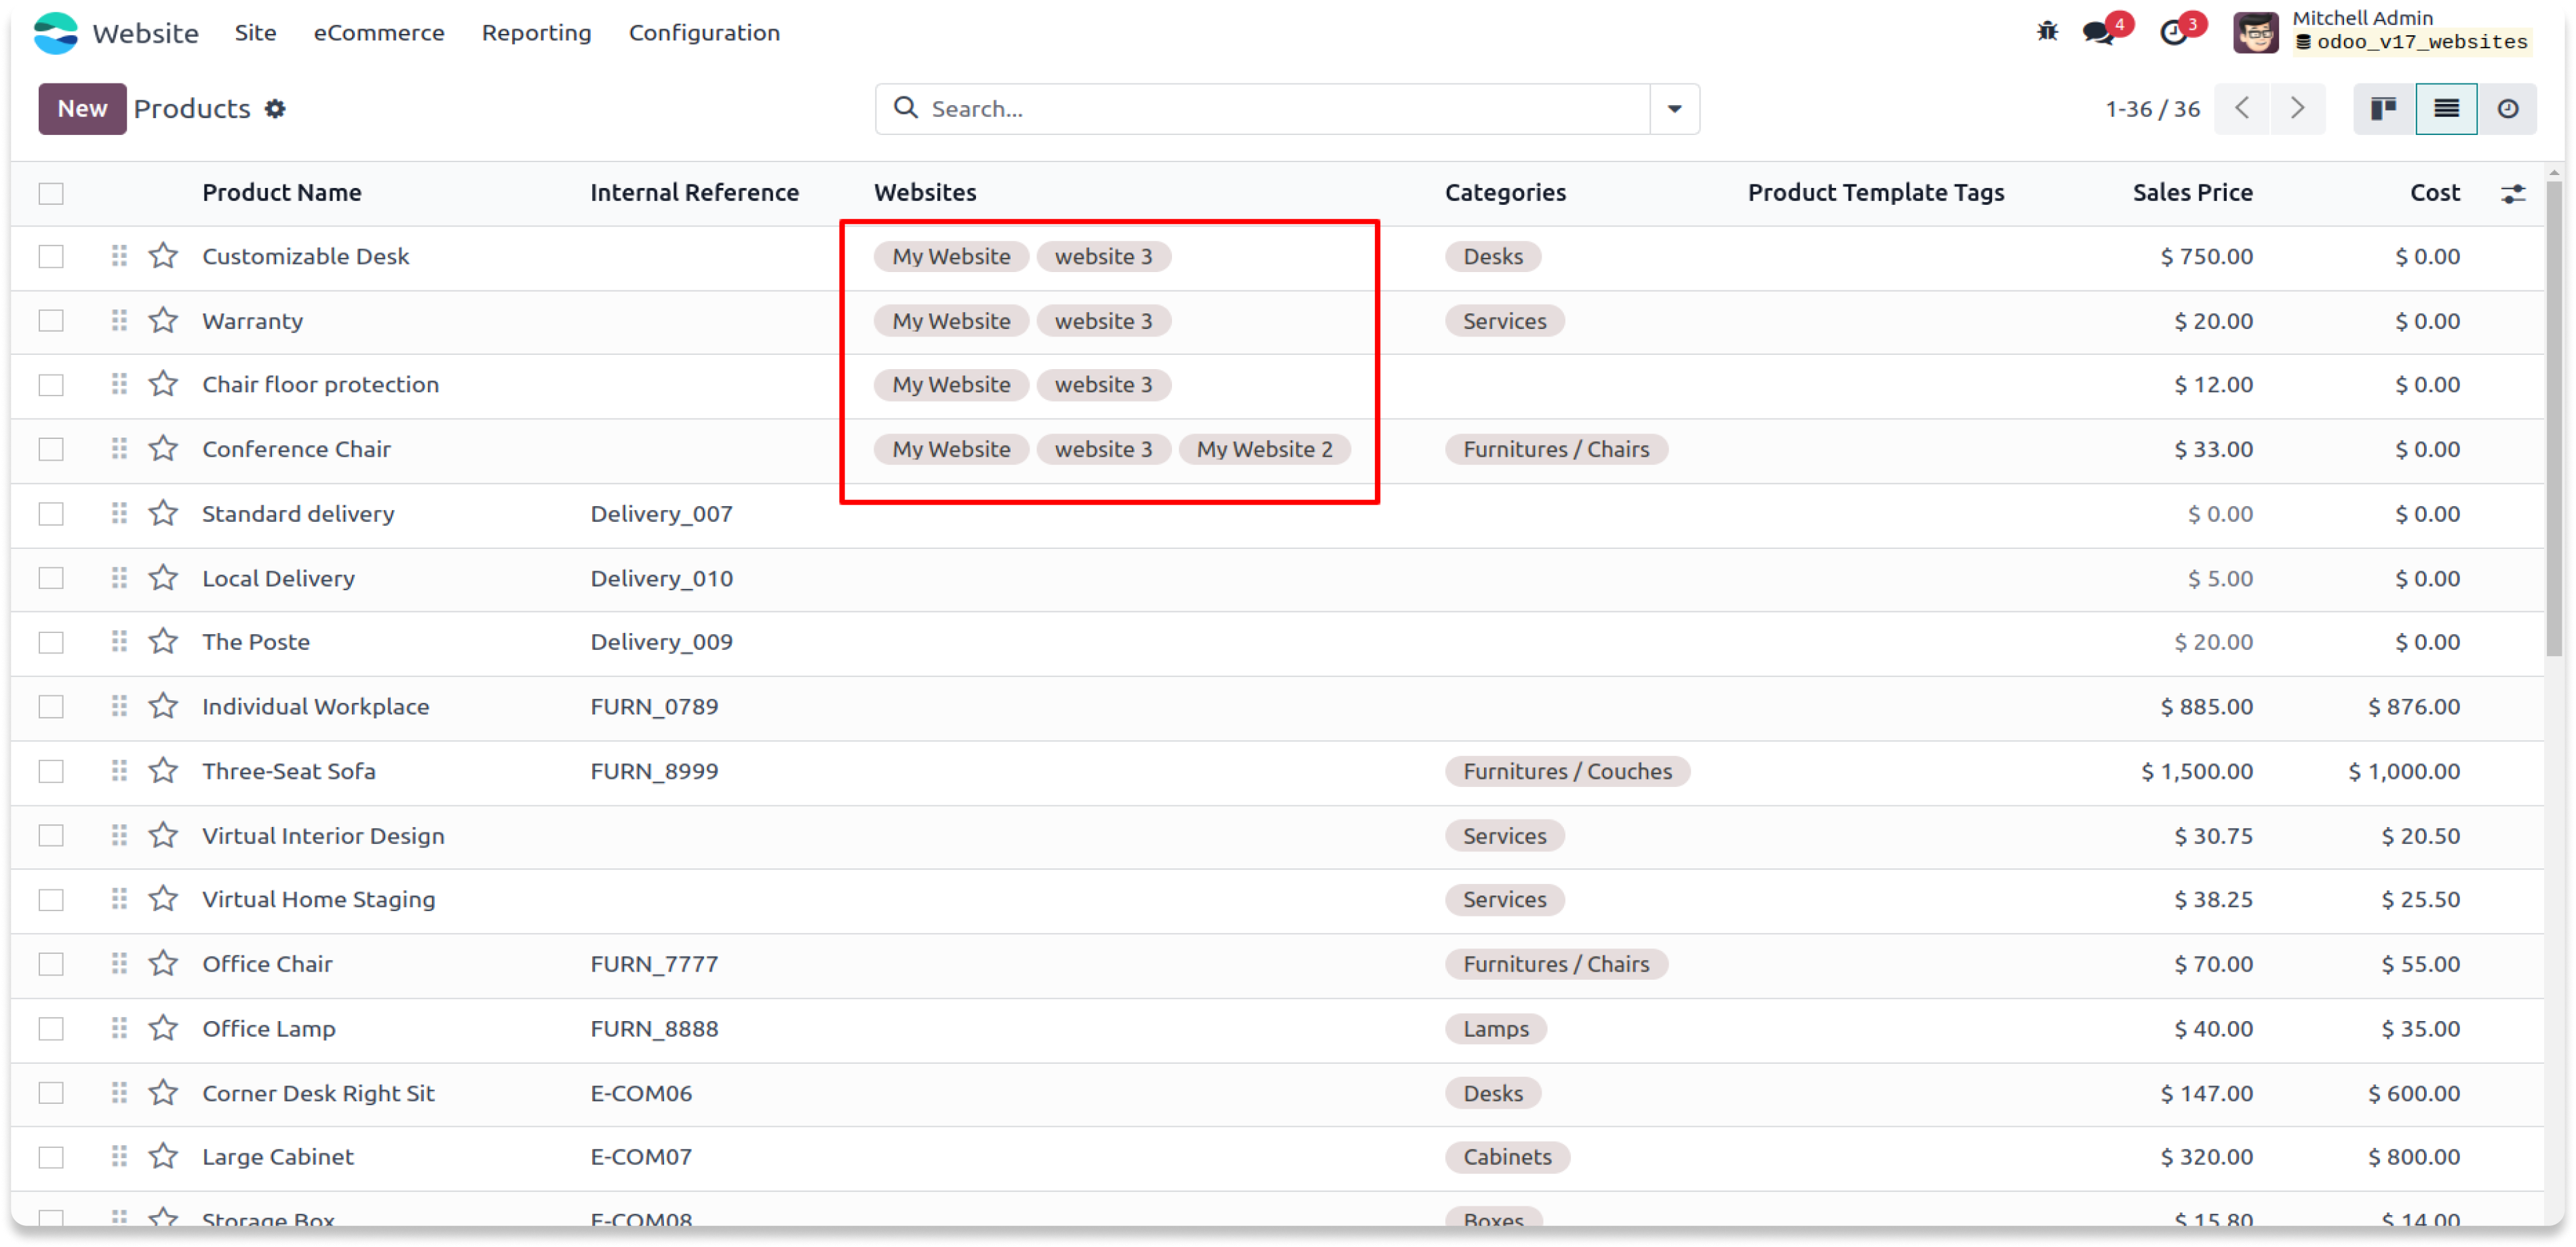Select the Office Lamp row checkbox

[51, 1028]
